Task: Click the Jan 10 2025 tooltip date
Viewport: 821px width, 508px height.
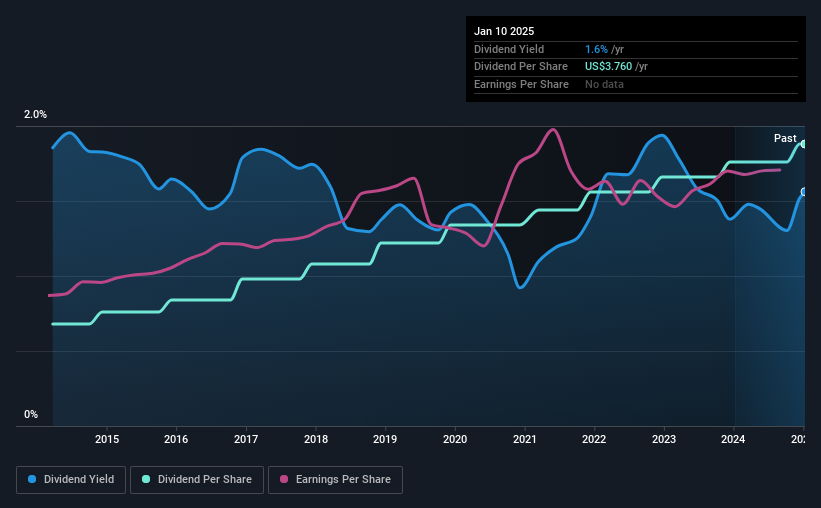Action: (x=504, y=31)
